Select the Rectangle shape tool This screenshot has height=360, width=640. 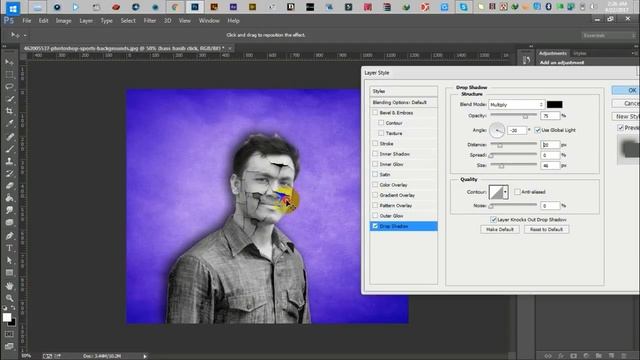(x=9, y=272)
